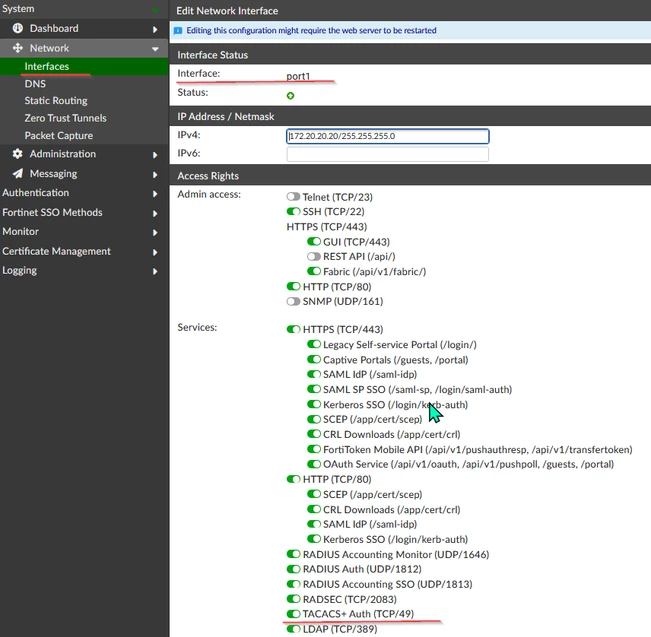
Task: Expand the Authentication menu arrow
Action: click(155, 194)
